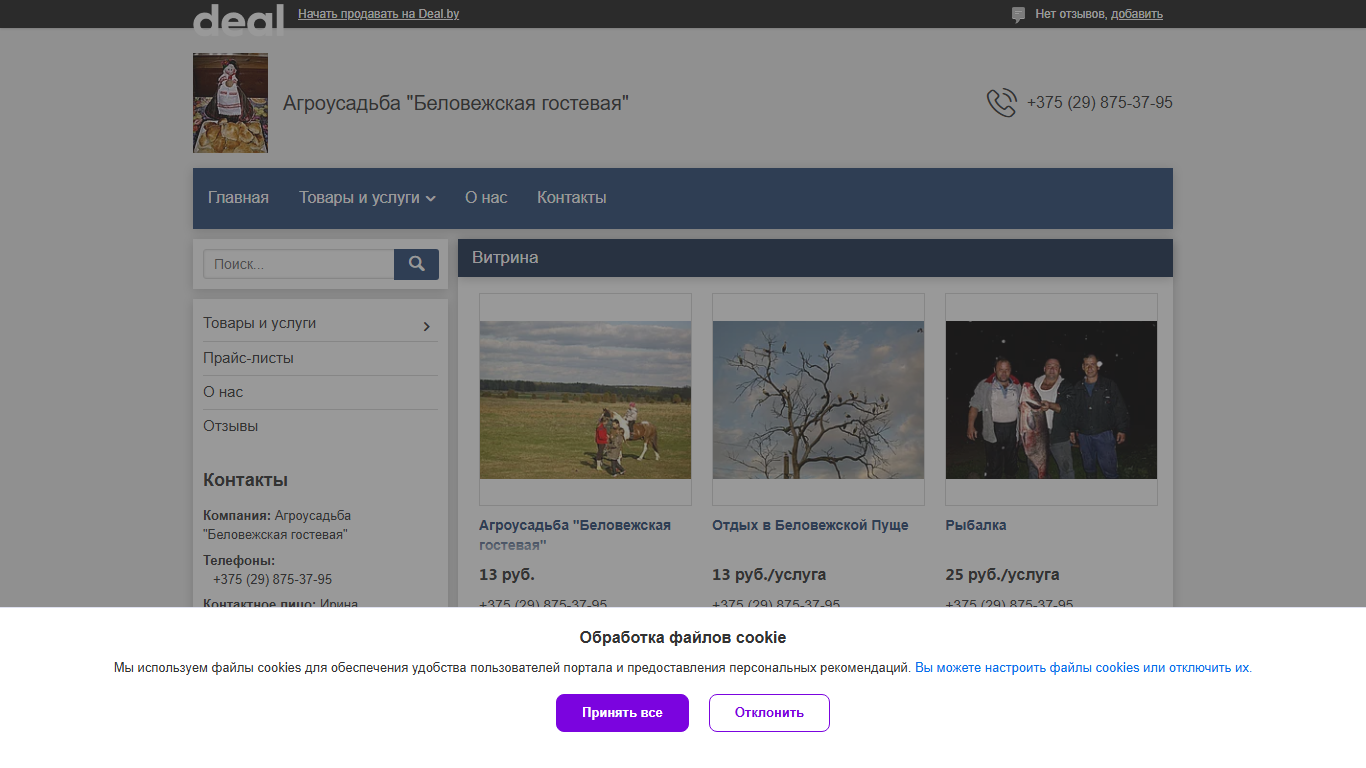Click the Контакты sidebar heading

(245, 480)
